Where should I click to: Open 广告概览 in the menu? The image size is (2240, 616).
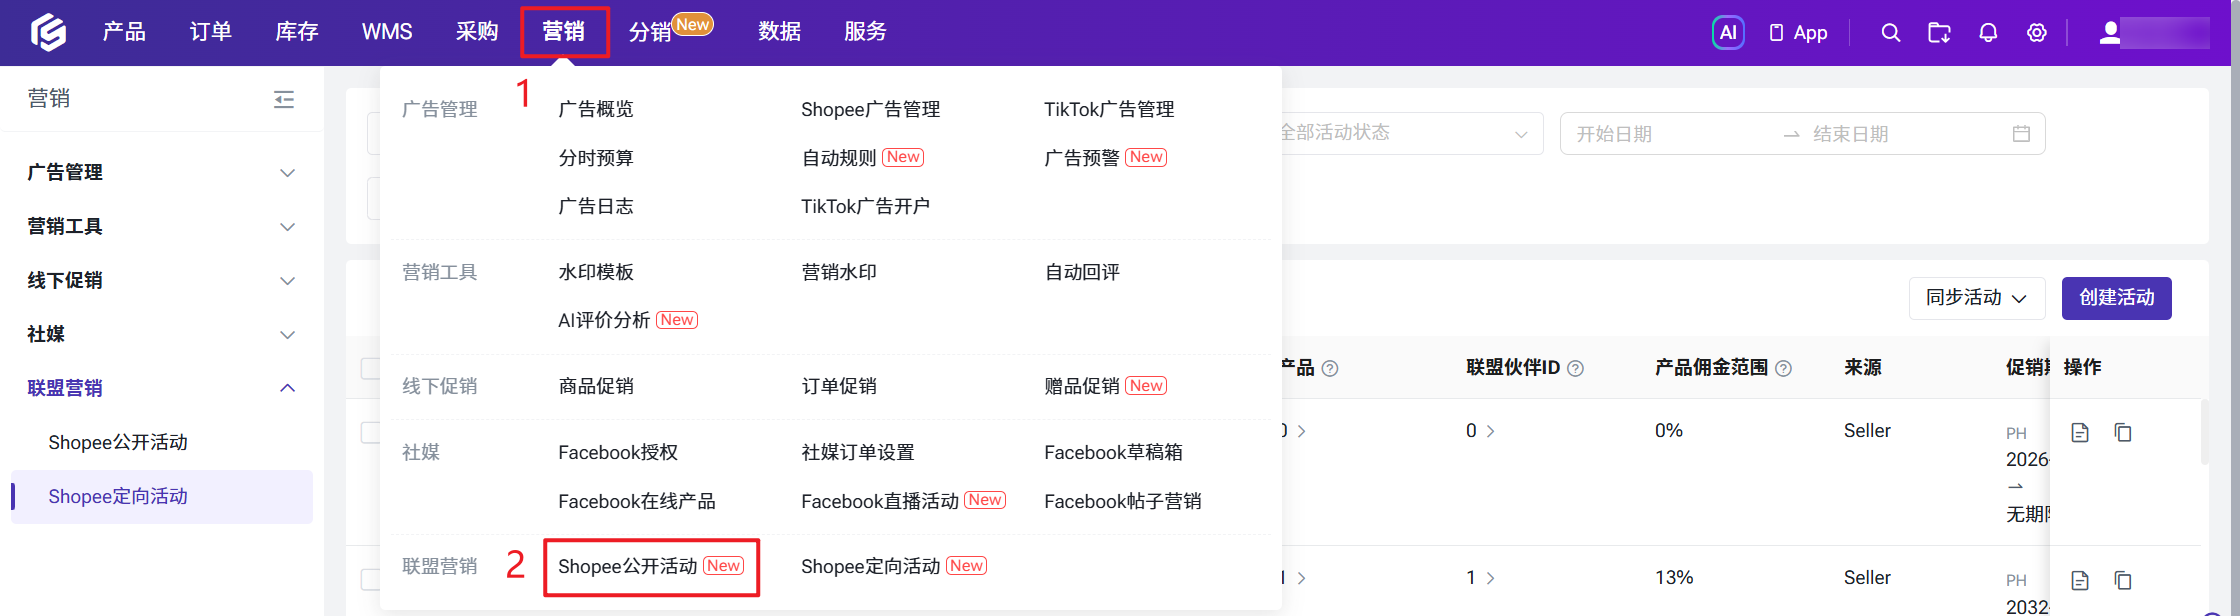(x=596, y=110)
